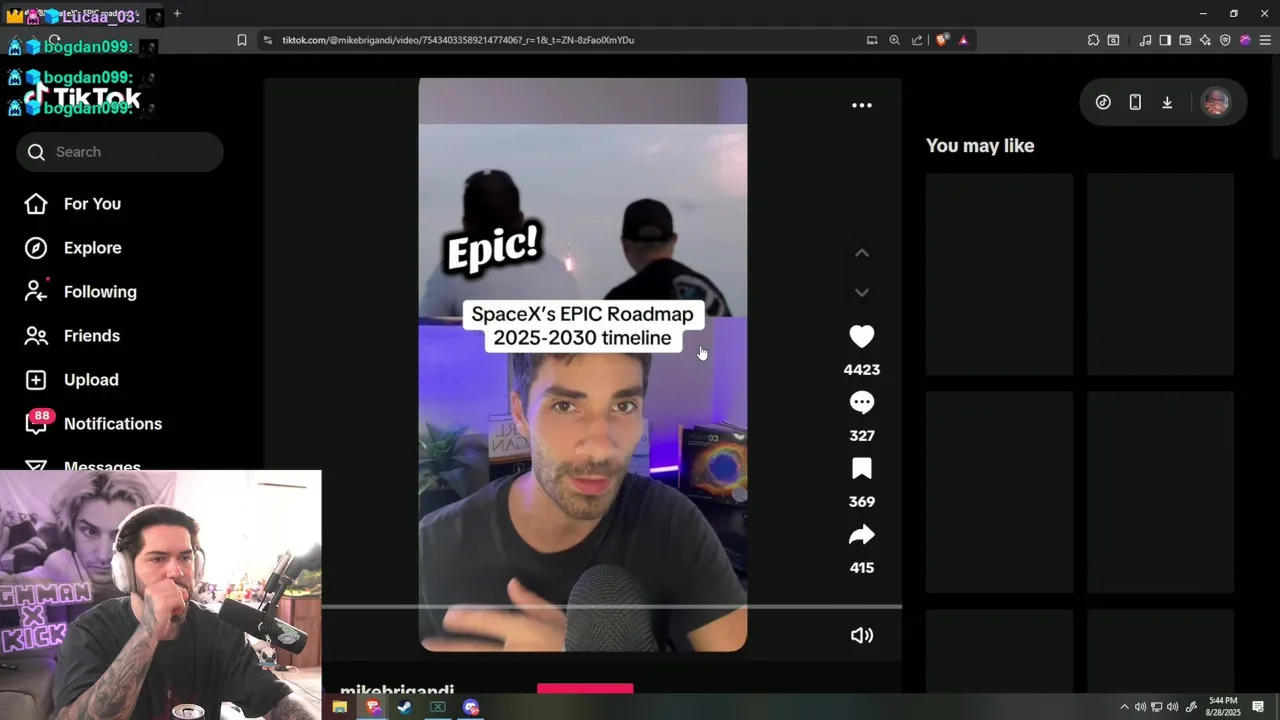
Task: Click the TikTok logo
Action: pos(82,97)
